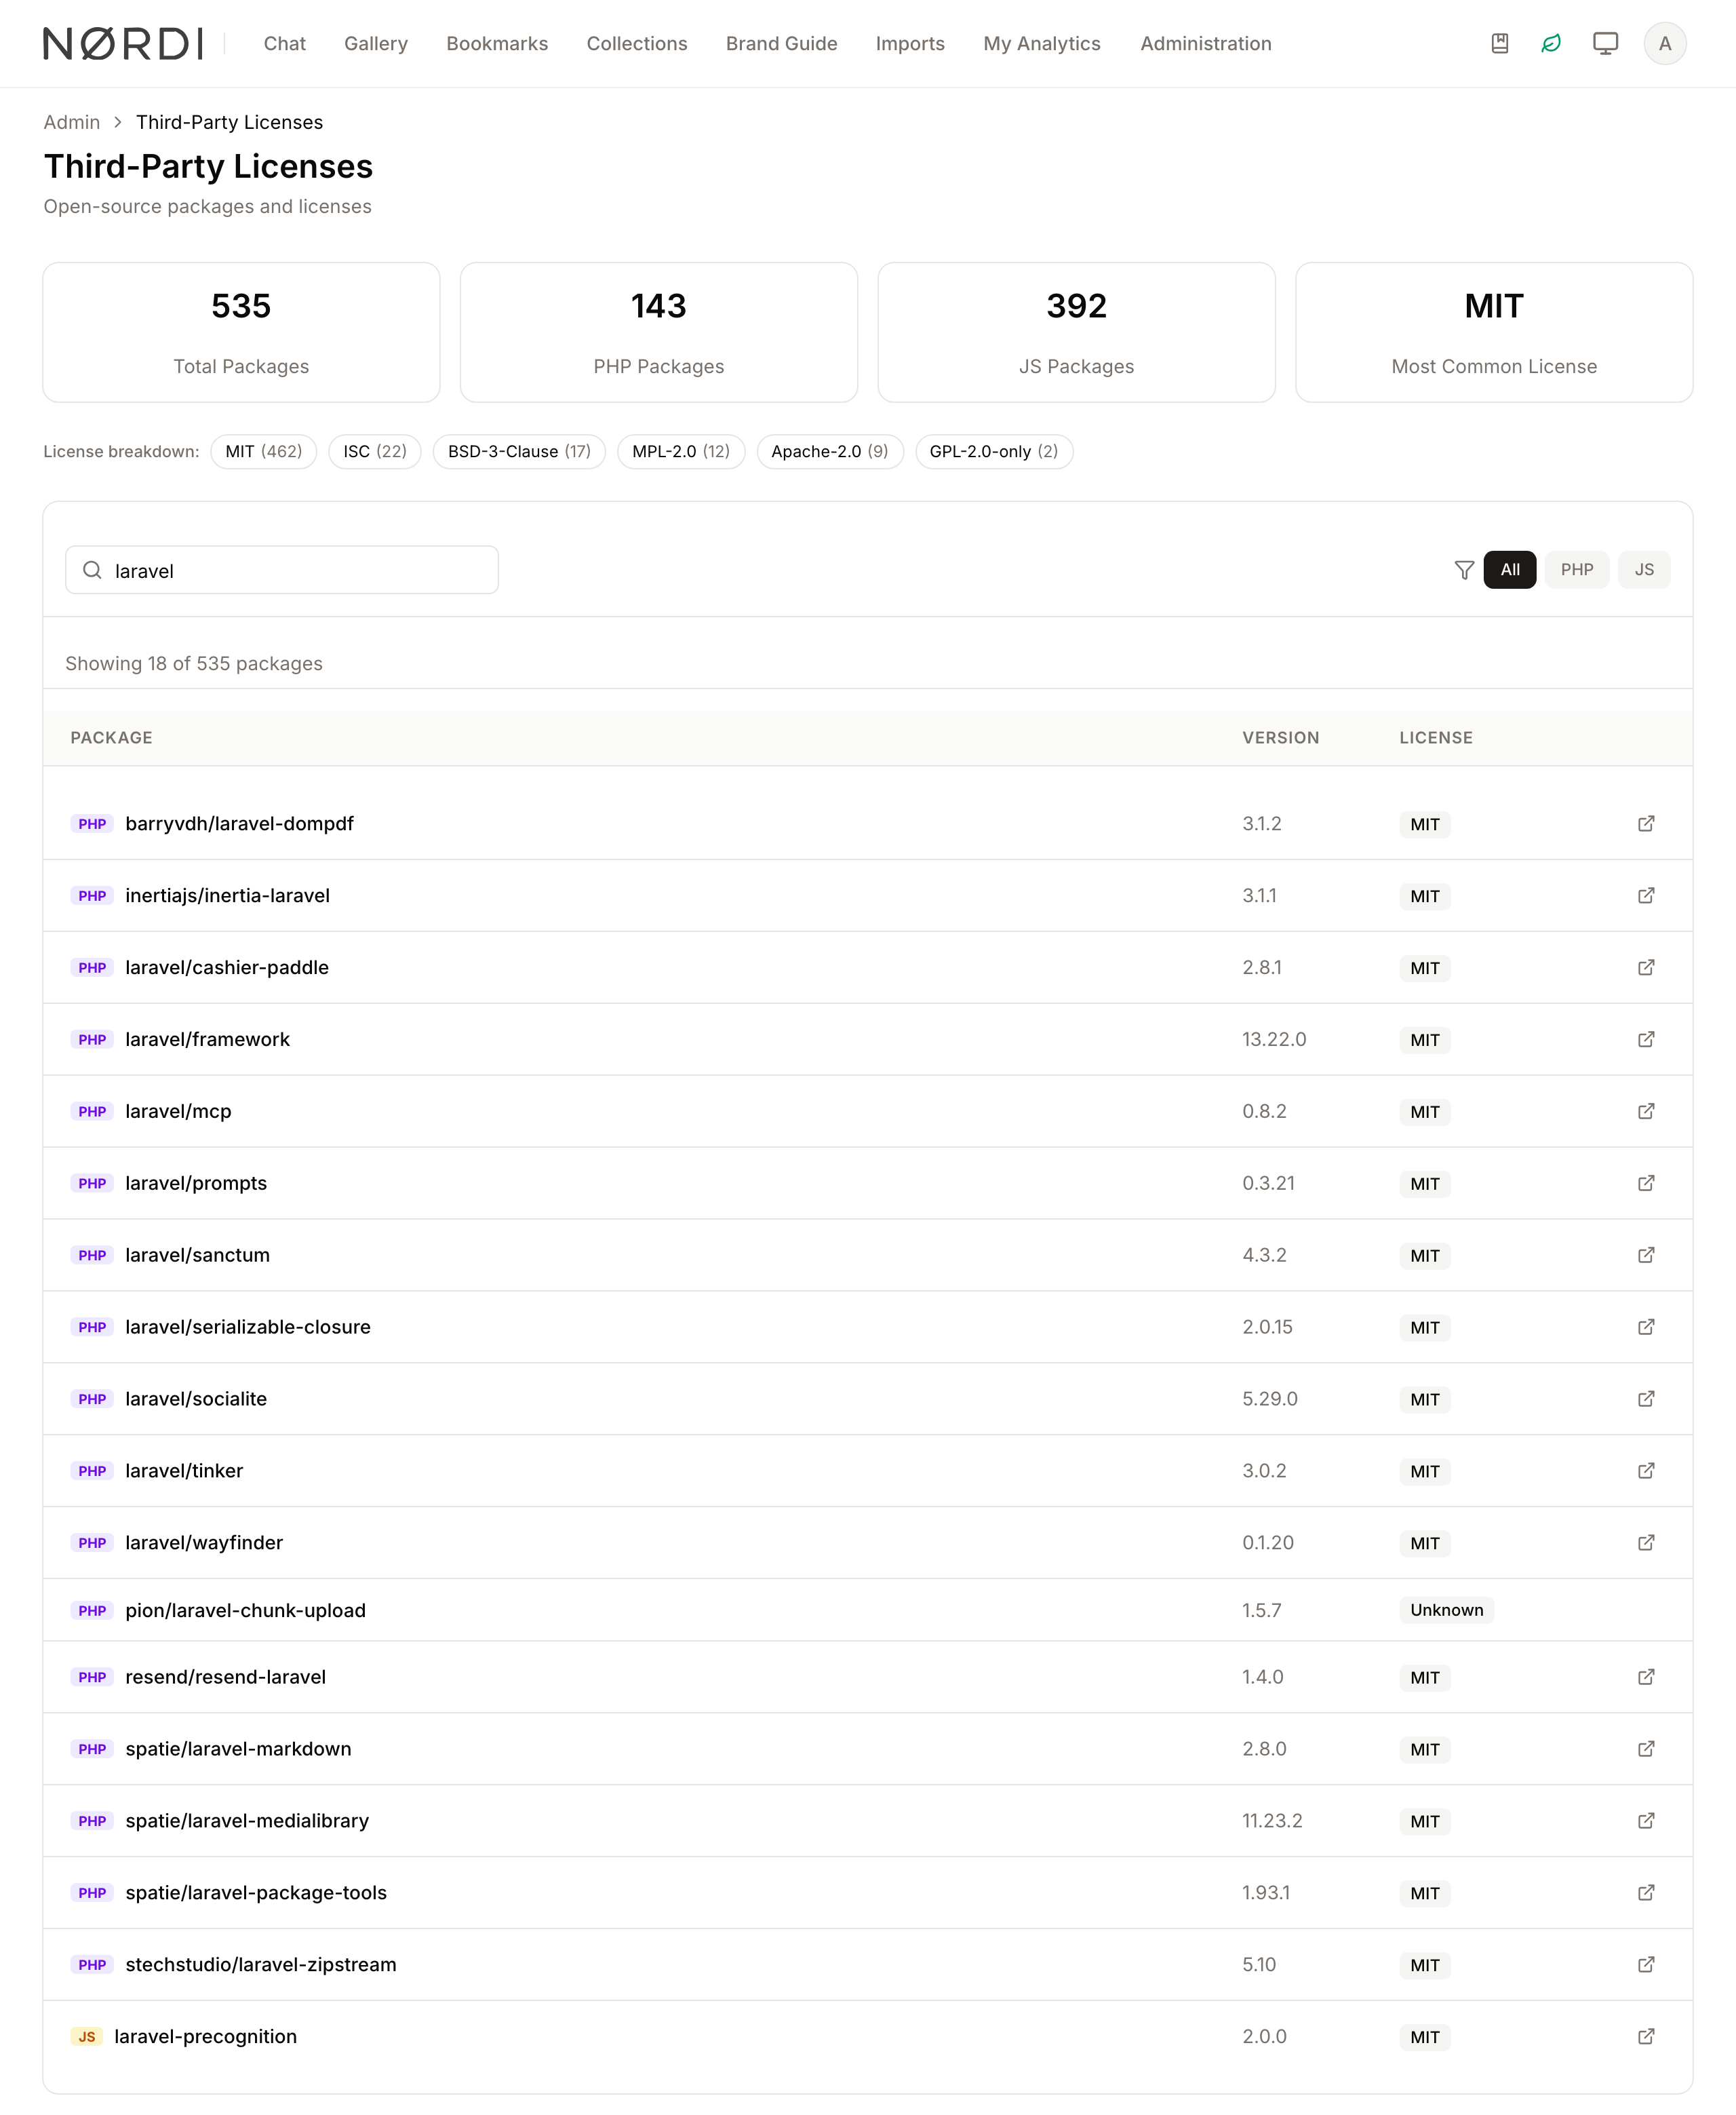Click the 143 PHP Packages card
This screenshot has height=2115, width=1736.
tap(658, 332)
